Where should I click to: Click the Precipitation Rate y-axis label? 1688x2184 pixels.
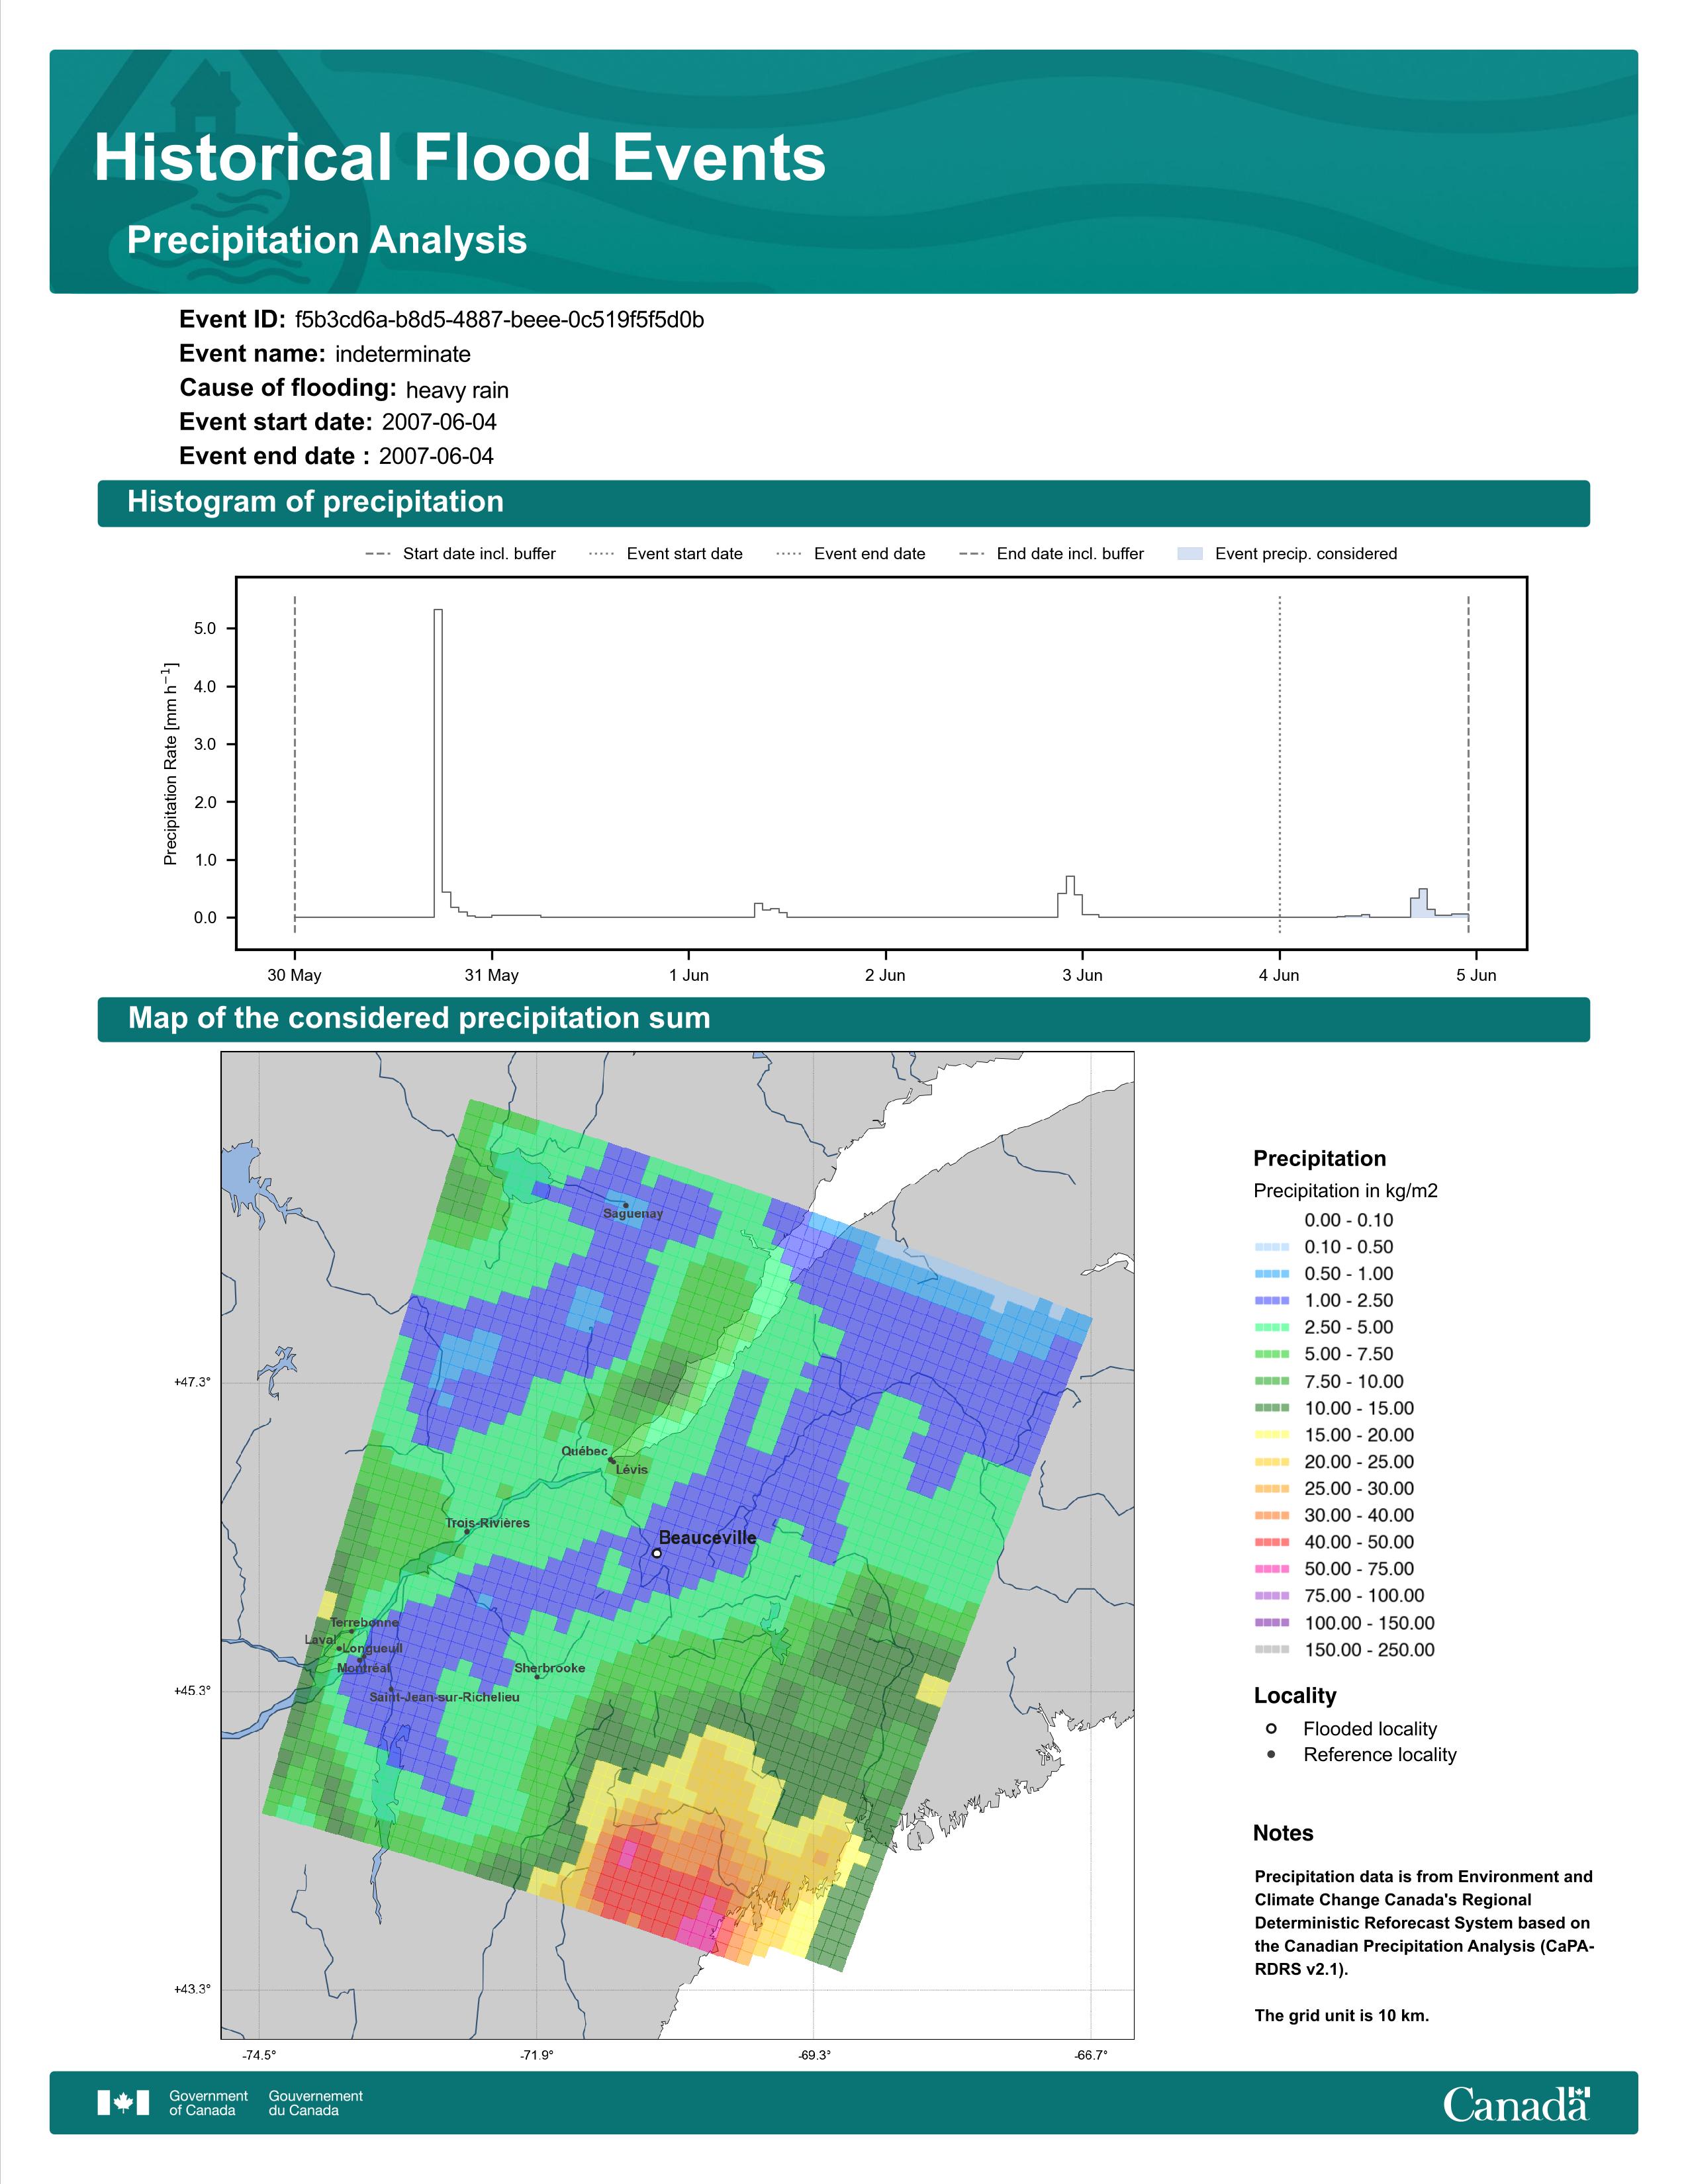[x=171, y=763]
